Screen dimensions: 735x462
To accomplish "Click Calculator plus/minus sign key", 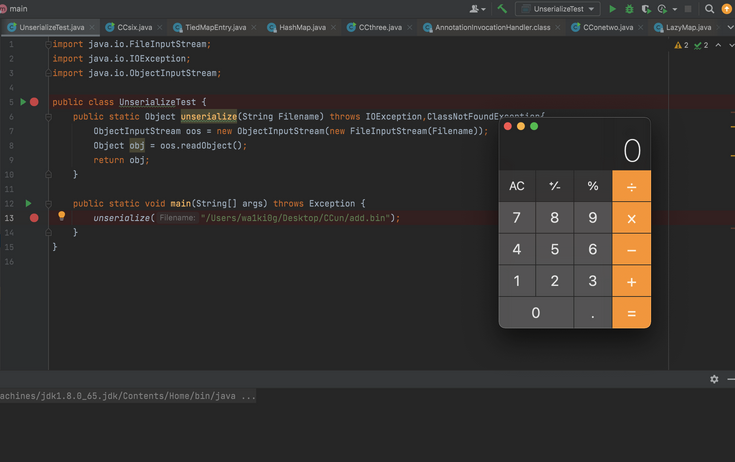I will [x=555, y=186].
